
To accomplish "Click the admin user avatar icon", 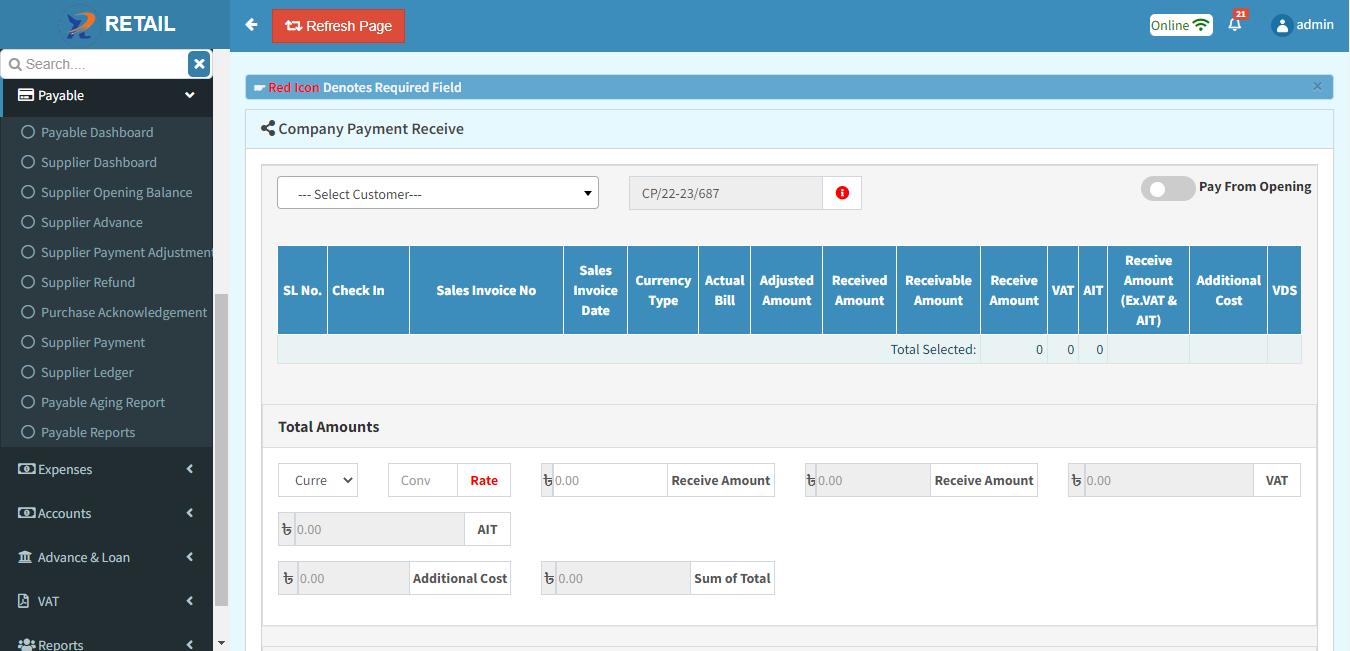I will point(1282,26).
